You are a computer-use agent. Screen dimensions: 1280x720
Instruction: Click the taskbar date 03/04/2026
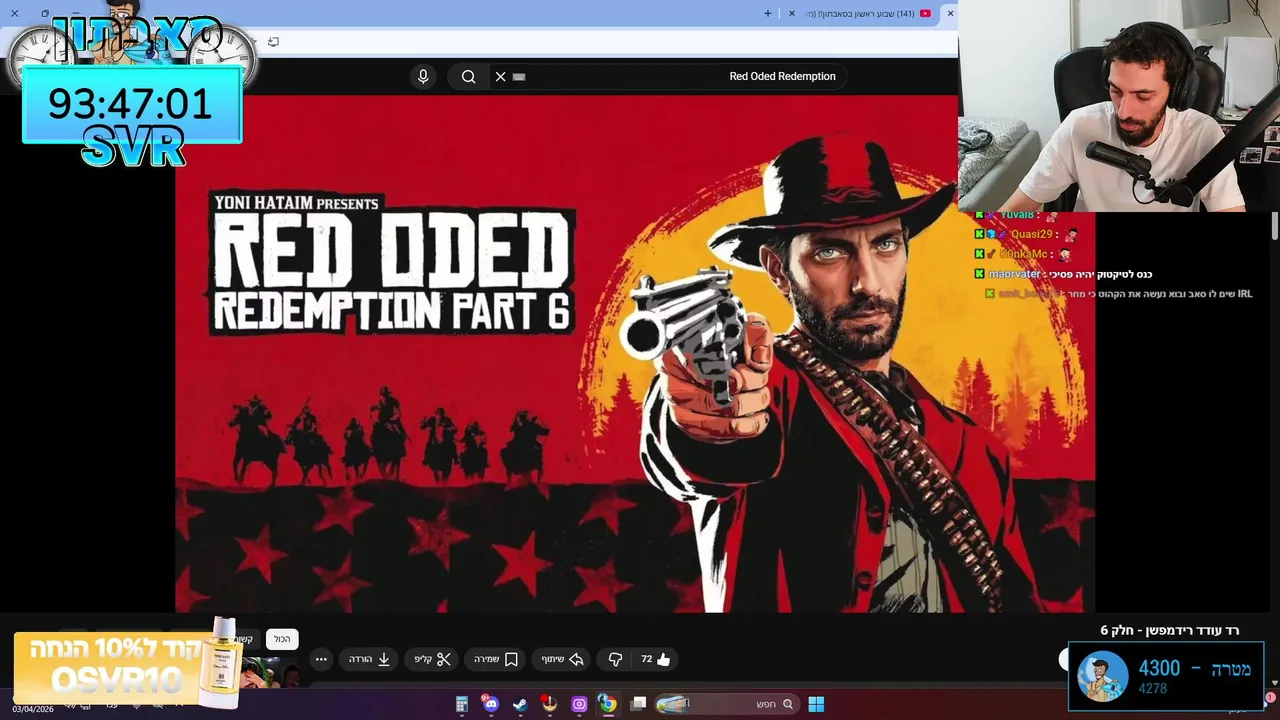pos(33,709)
